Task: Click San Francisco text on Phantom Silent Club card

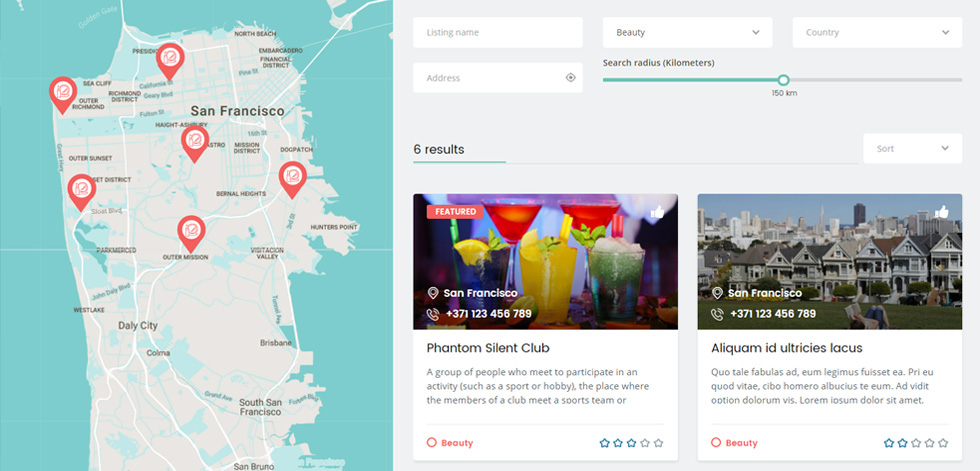Action: (481, 293)
